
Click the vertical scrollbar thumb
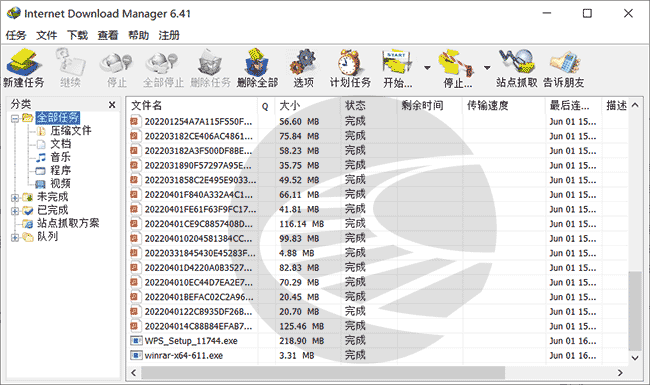pyautogui.click(x=635, y=311)
